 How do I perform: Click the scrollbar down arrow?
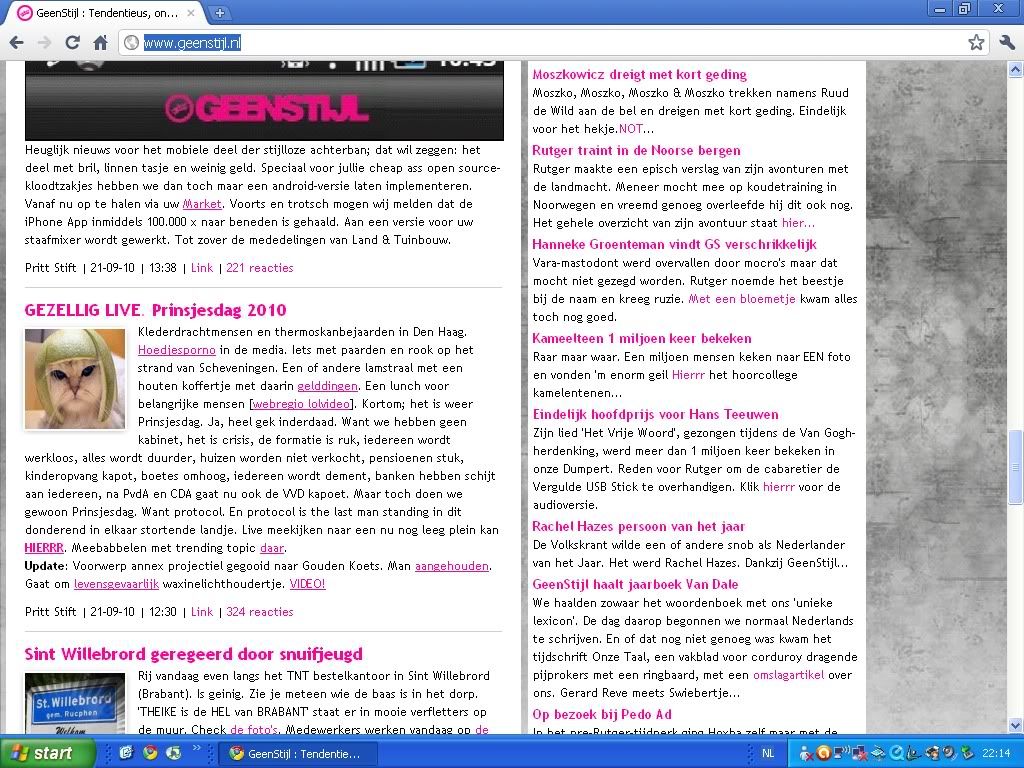[1016, 725]
